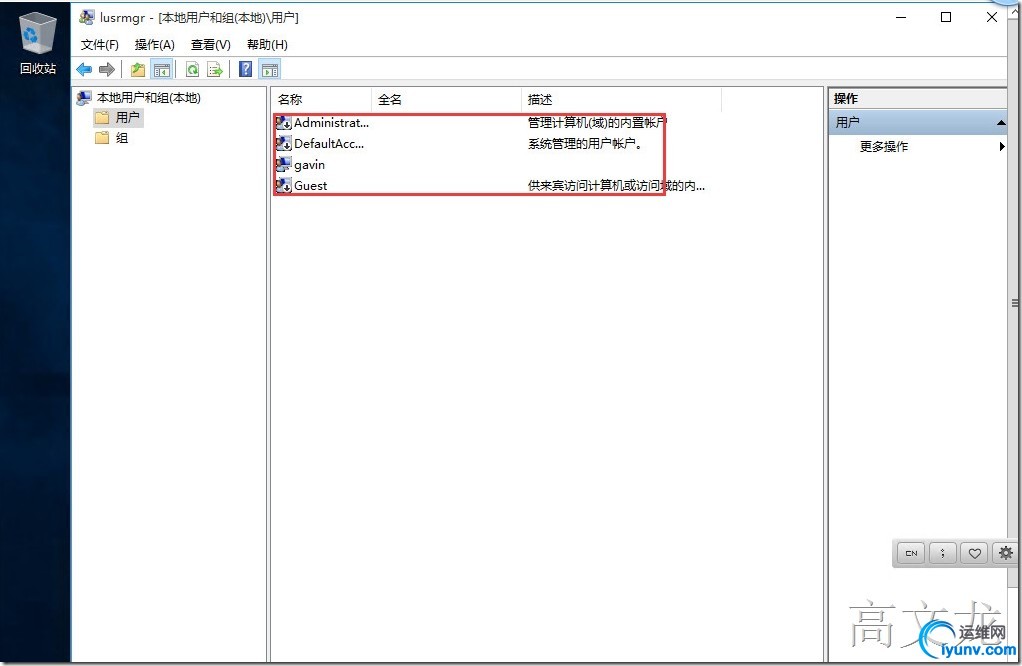The width and height of the screenshot is (1022, 666).
Task: Sort by the 名称 column header
Action: tap(321, 100)
